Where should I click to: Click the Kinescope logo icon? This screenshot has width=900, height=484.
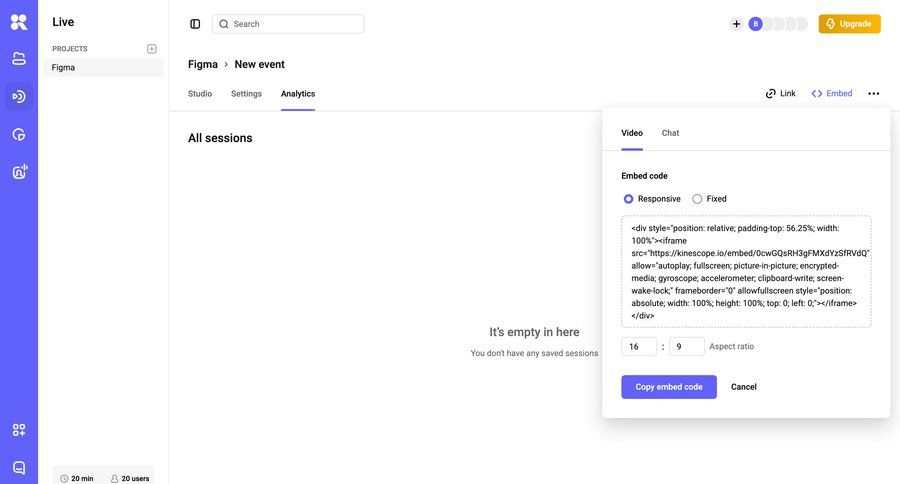click(19, 22)
